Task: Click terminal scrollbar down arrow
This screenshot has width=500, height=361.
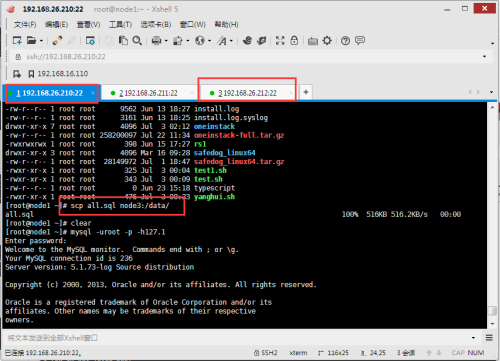Action: point(492,324)
